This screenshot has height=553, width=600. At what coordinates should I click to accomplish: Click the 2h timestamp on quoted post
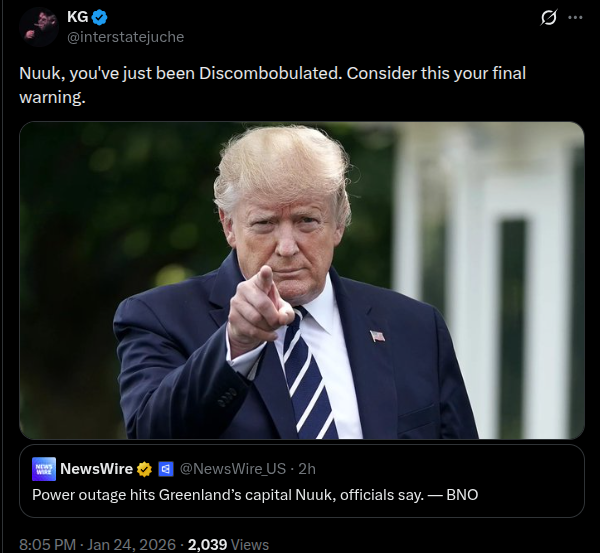coord(307,469)
